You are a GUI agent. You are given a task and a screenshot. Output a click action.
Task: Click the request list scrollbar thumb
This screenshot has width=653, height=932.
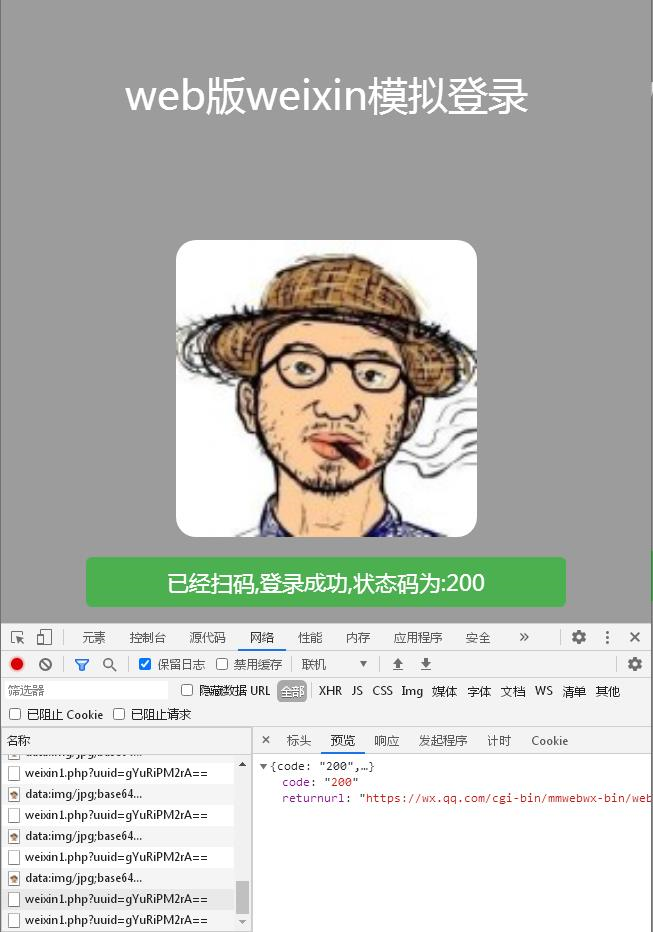click(242, 896)
